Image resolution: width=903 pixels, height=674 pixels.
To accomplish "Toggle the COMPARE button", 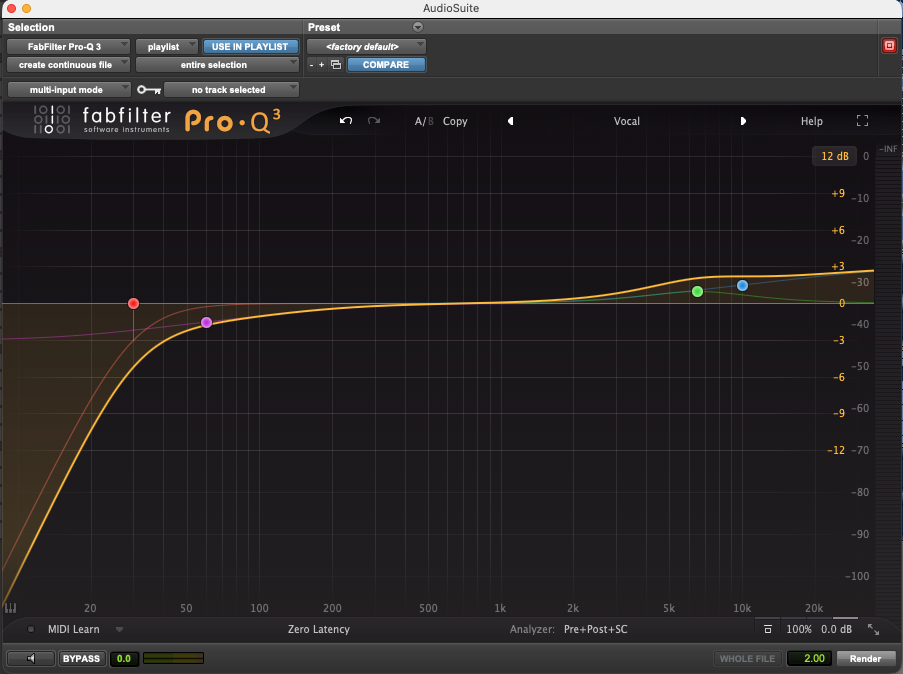I will (386, 65).
